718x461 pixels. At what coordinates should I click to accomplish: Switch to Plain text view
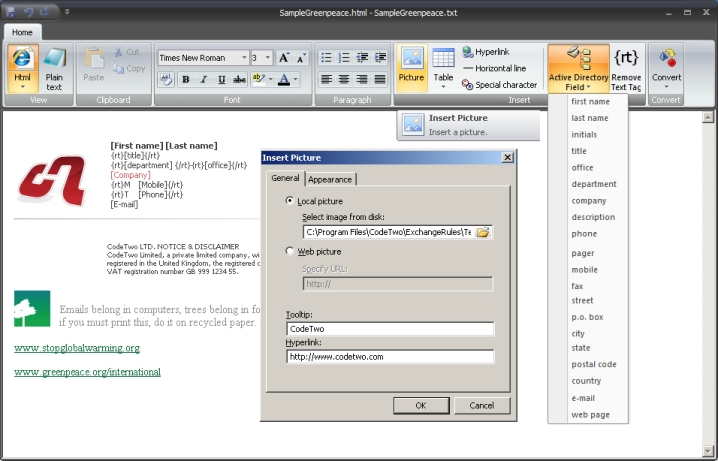(54, 68)
